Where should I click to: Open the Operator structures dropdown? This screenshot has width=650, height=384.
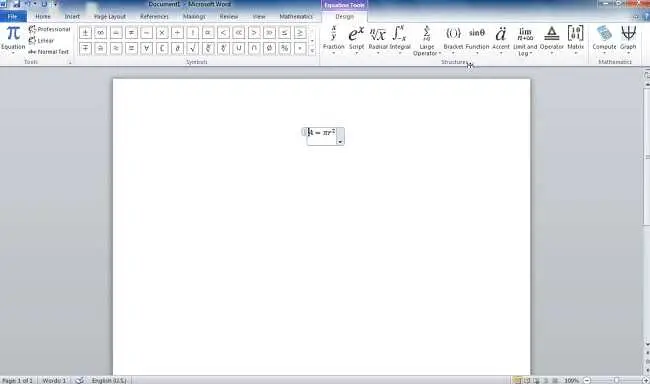click(x=552, y=40)
